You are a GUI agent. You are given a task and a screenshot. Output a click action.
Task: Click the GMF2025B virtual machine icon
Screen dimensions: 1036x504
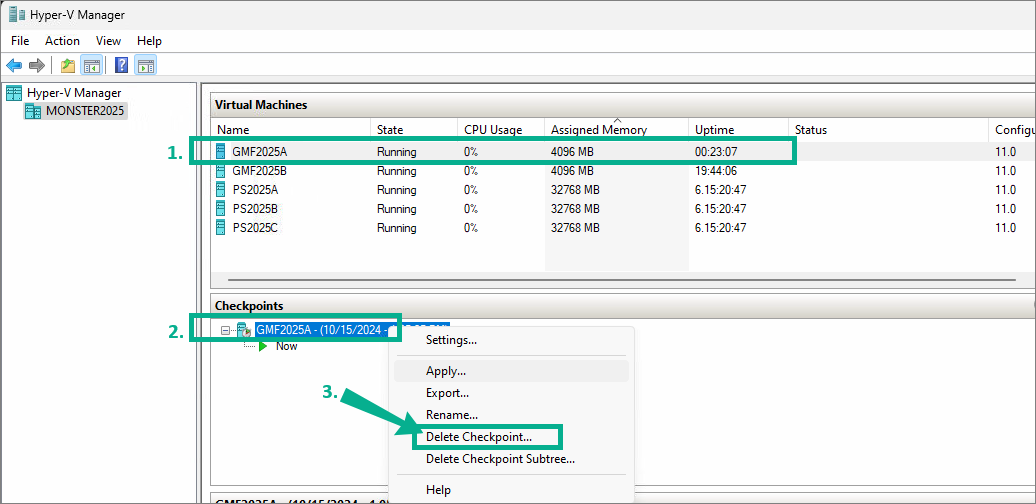(221, 171)
